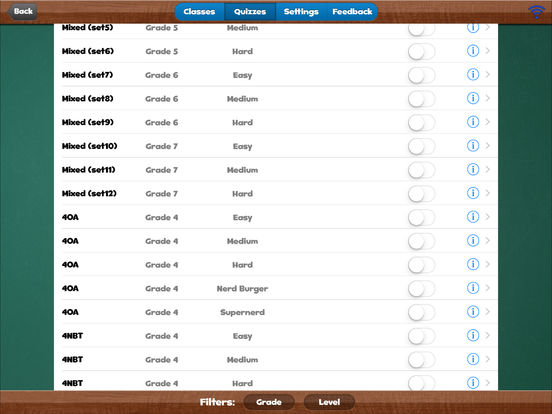Expand Mixed (set9) row chevron
Screen dimensions: 552x414
tap(488, 122)
